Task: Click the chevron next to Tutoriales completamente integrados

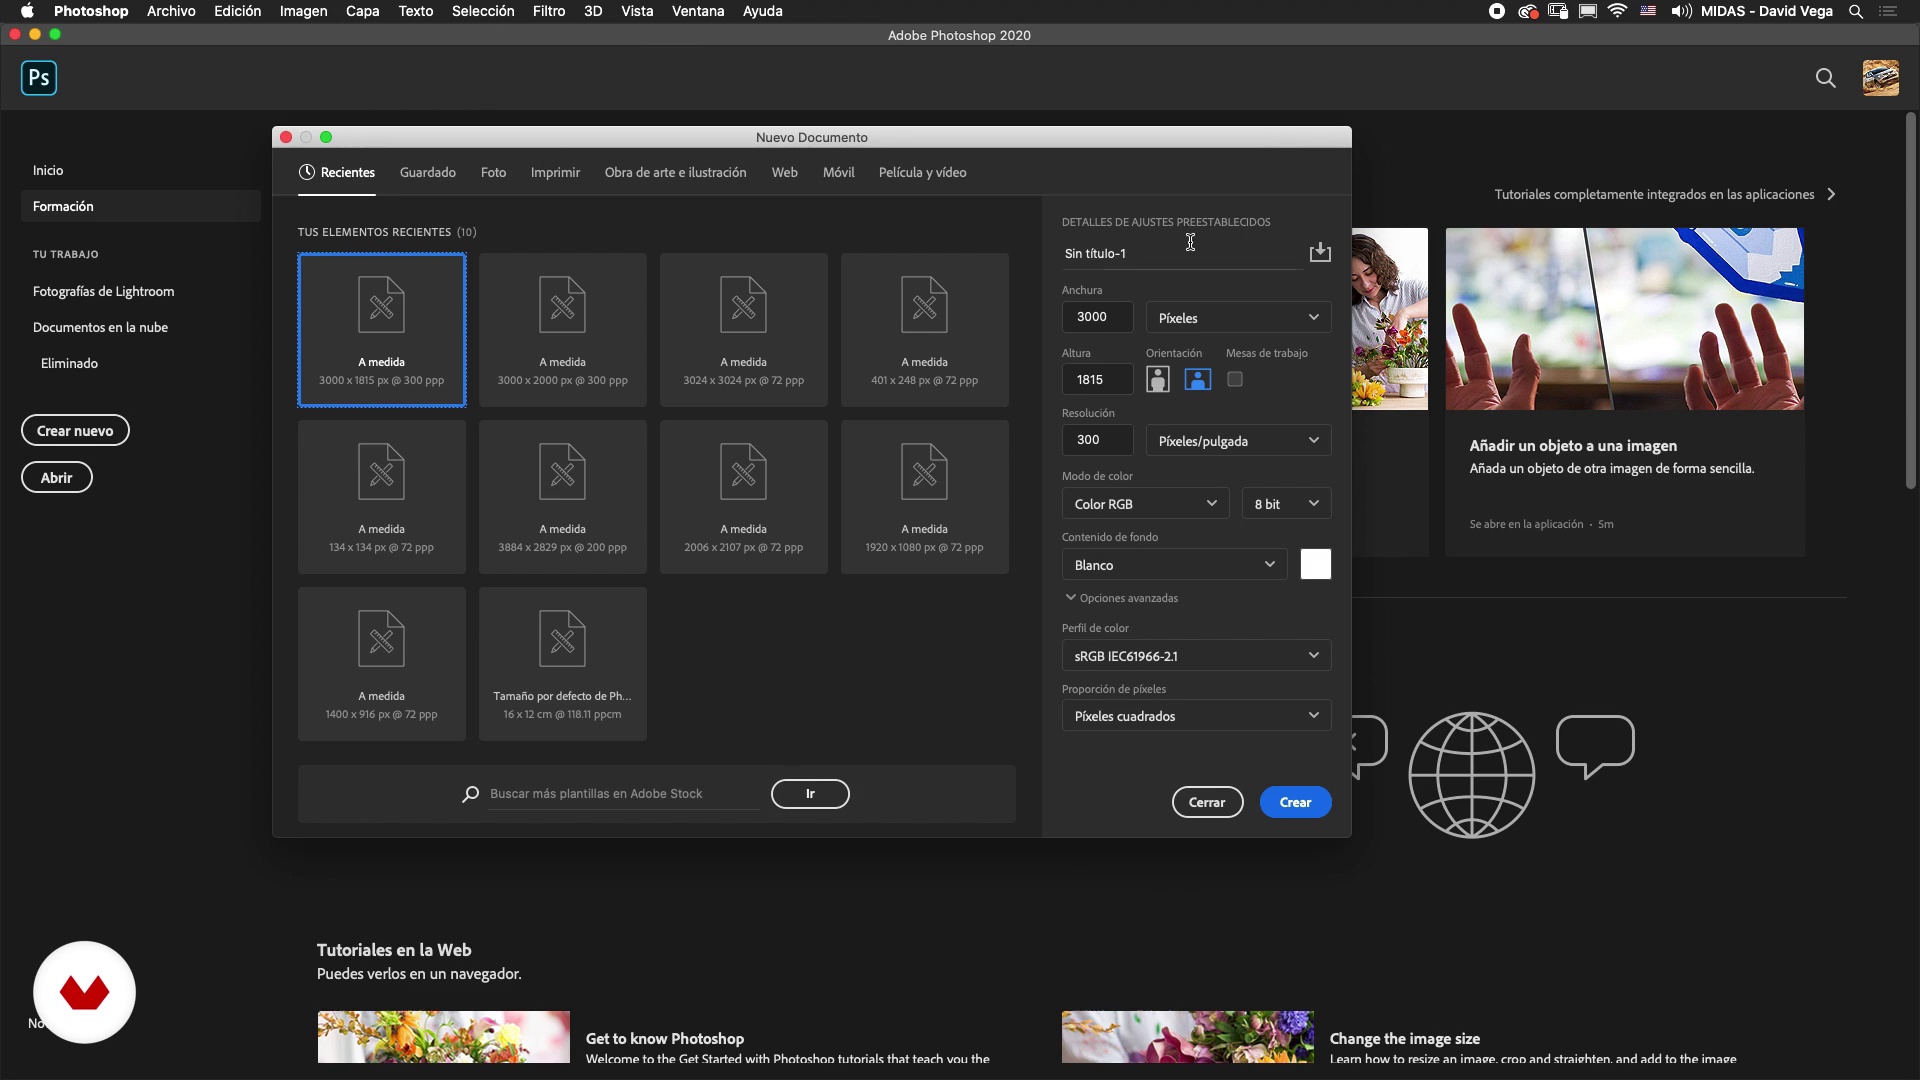Action: point(1831,194)
